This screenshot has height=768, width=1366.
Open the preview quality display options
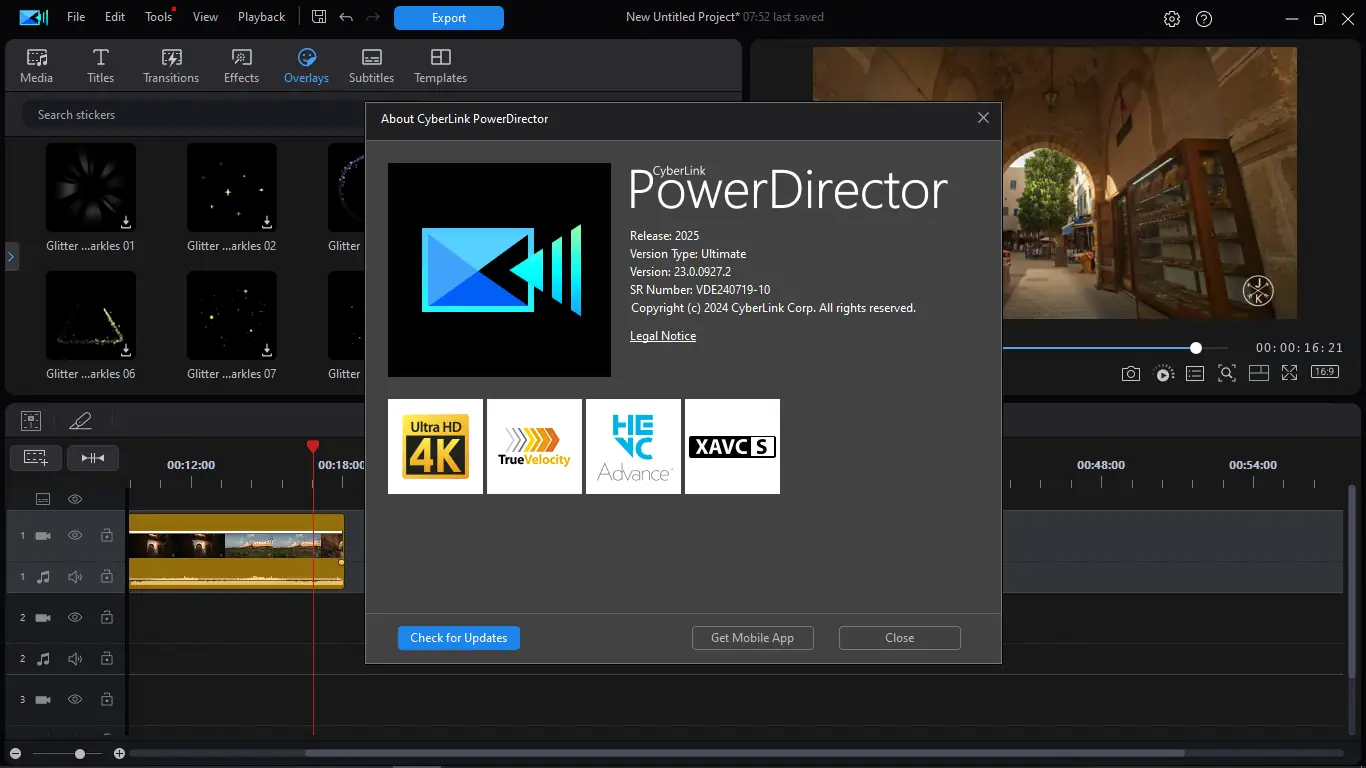tap(1194, 373)
